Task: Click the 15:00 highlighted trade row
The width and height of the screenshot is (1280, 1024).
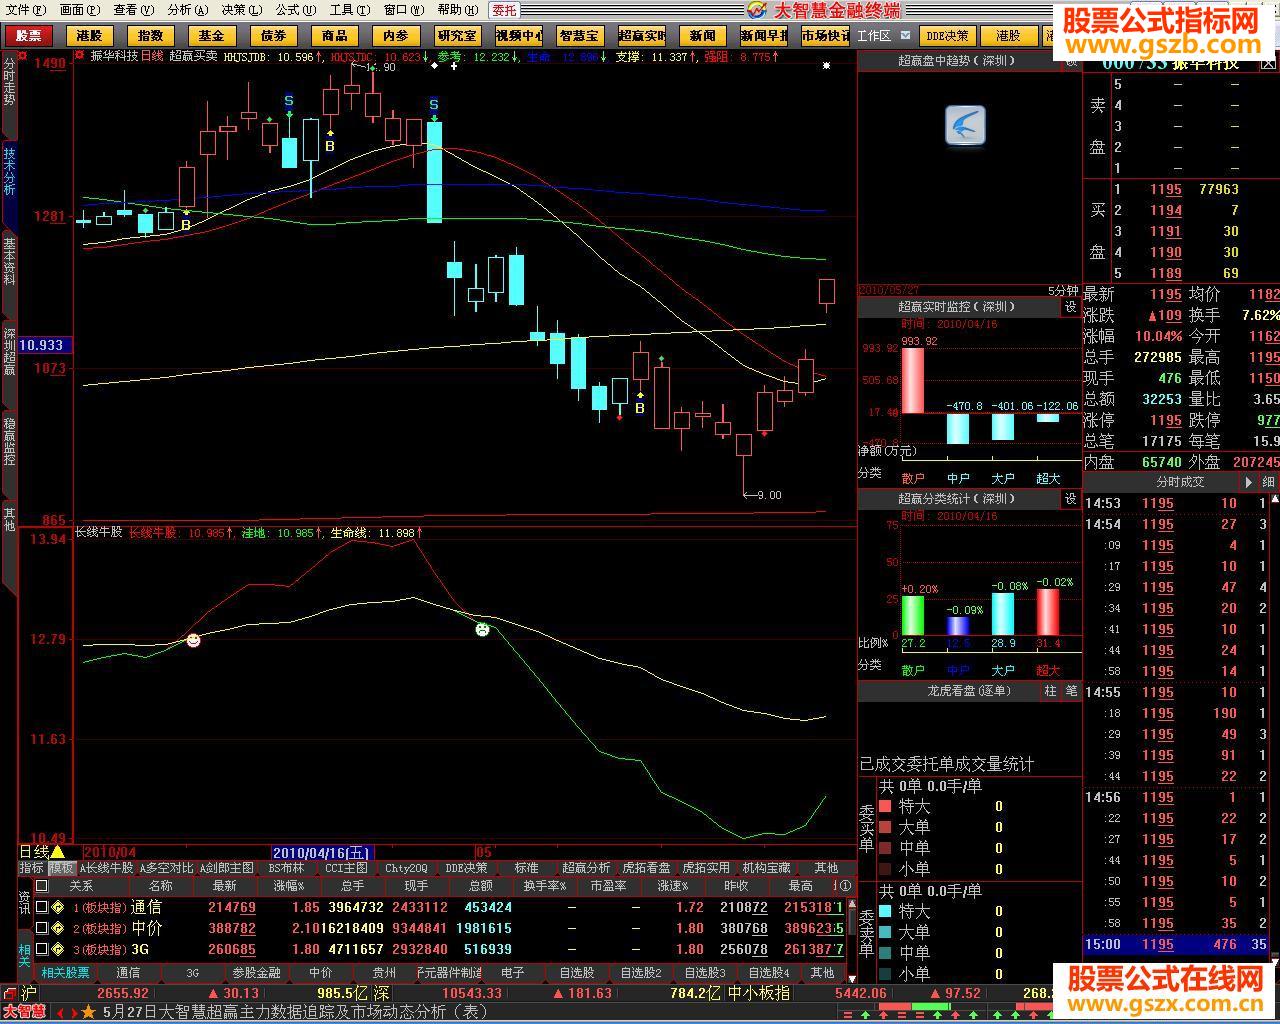Action: pos(1176,944)
